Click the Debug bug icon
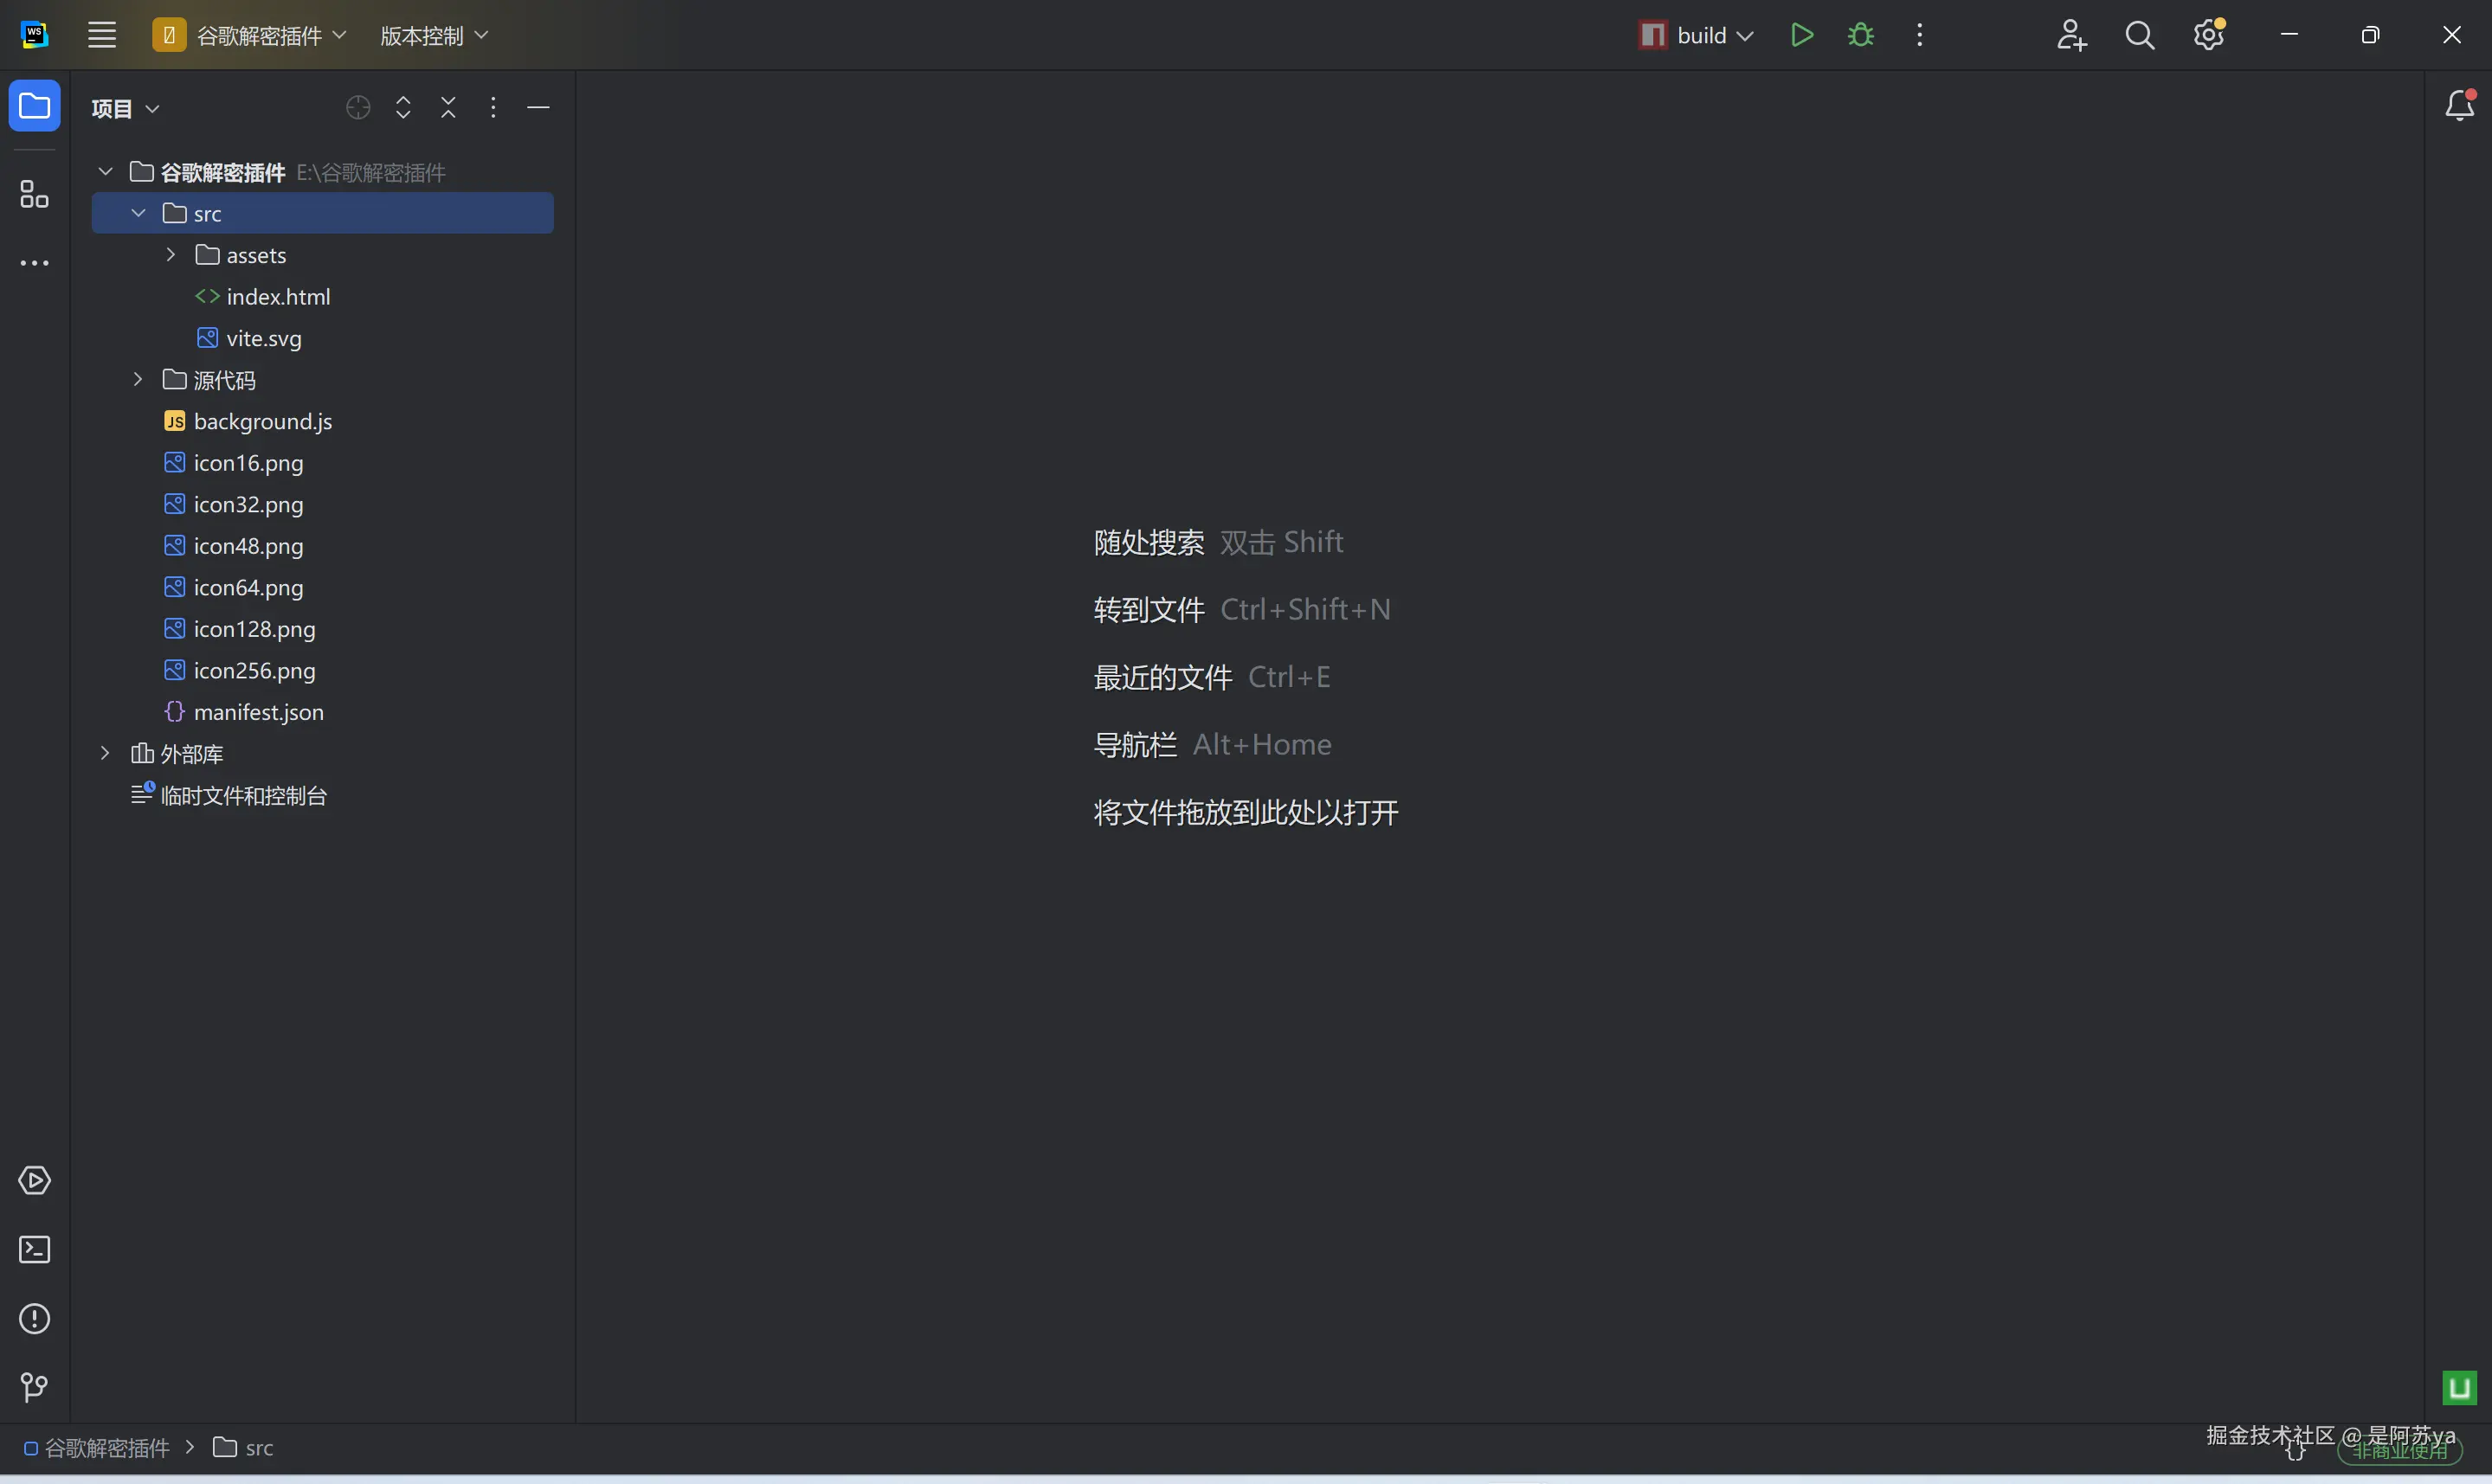The height and width of the screenshot is (1484, 2492). (1860, 35)
